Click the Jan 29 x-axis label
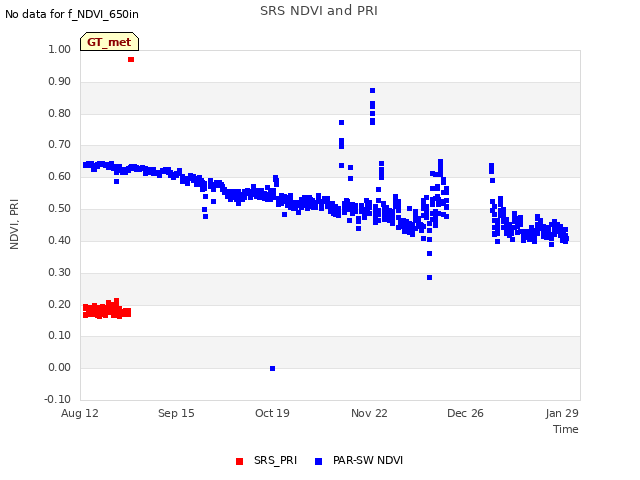 (562, 413)
